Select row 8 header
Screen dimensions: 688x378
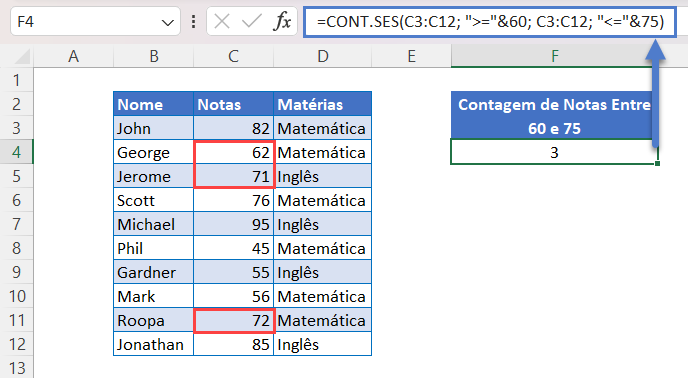tap(17, 248)
